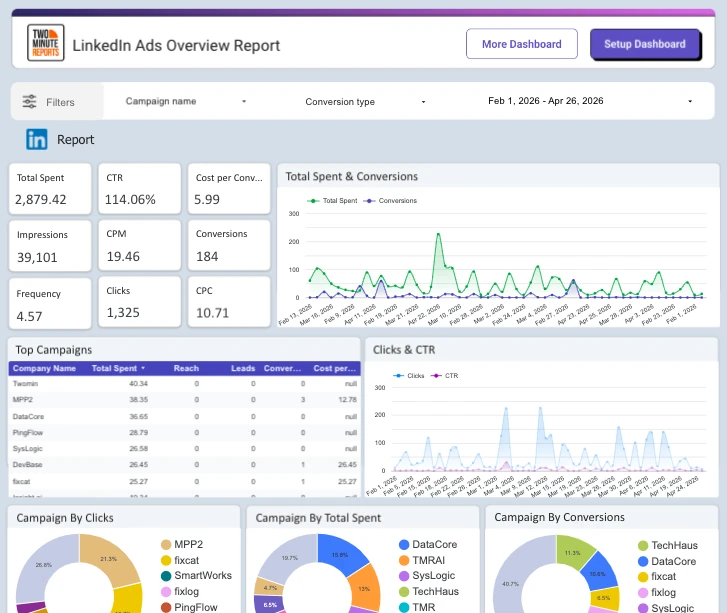
Task: Click the Clicks 1,325 scorecard
Action: point(140,302)
